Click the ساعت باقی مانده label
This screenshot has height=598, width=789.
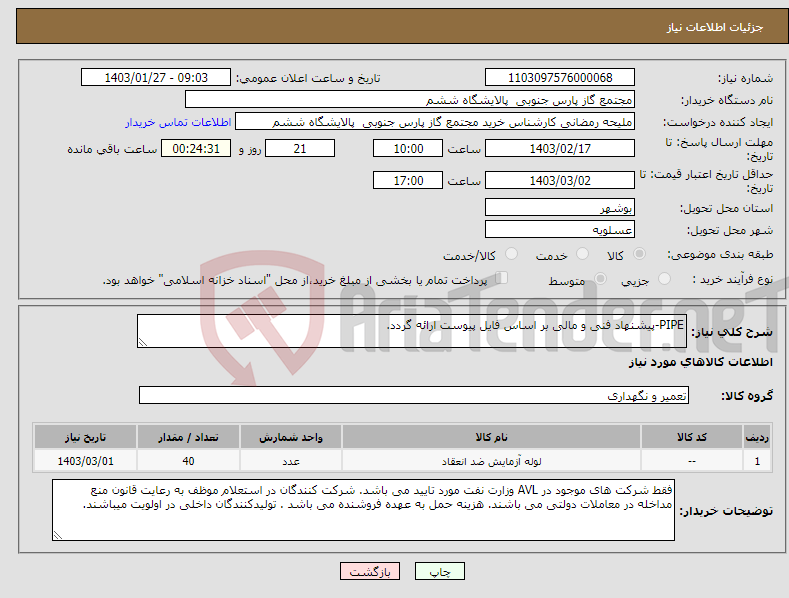(x=112, y=150)
